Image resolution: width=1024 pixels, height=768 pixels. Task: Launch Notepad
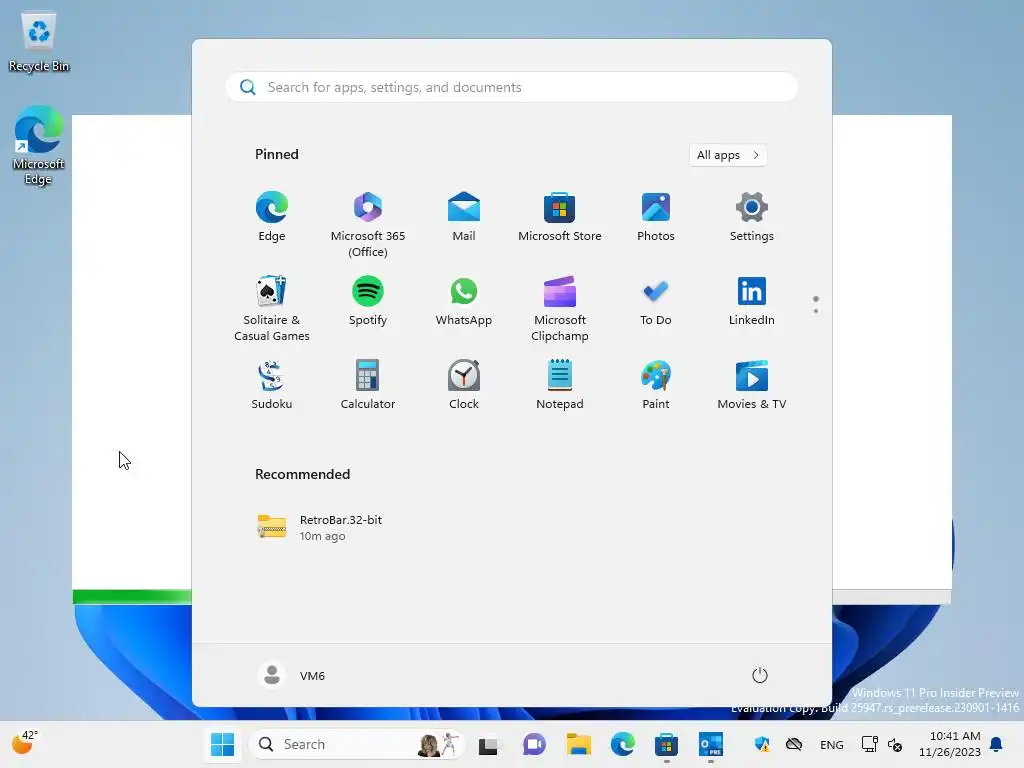(x=560, y=385)
